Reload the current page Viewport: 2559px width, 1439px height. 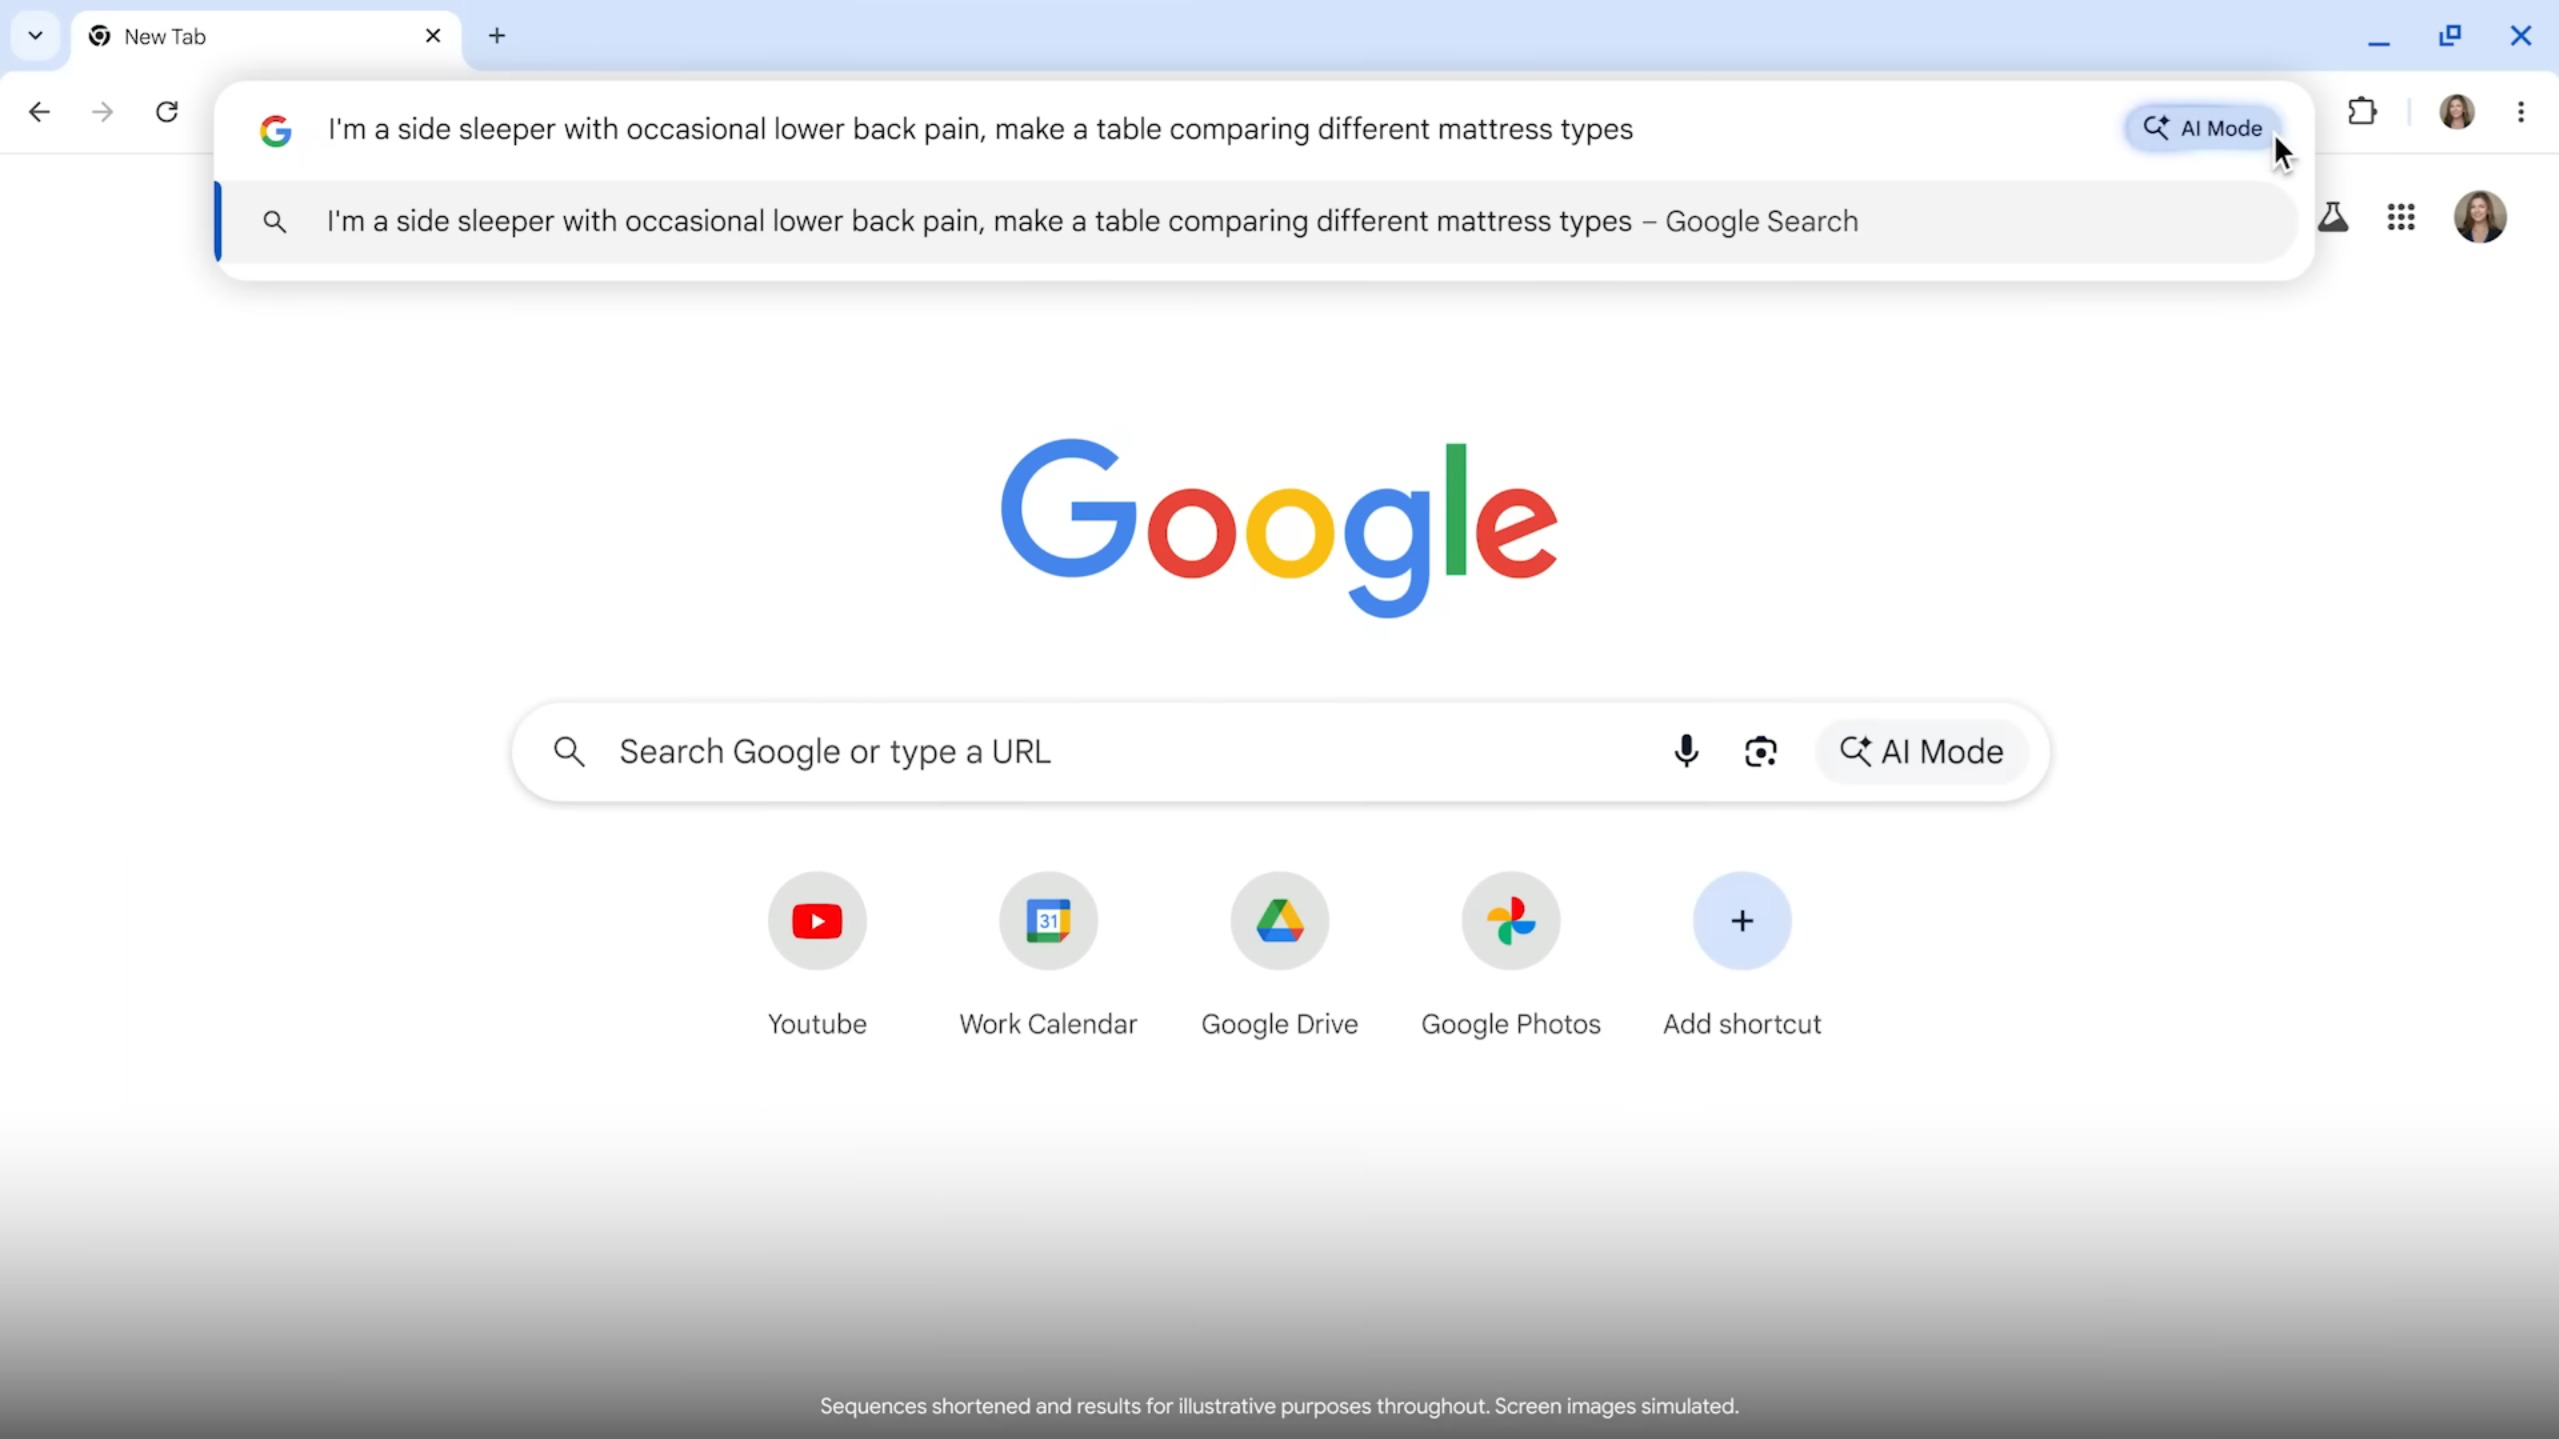[167, 111]
